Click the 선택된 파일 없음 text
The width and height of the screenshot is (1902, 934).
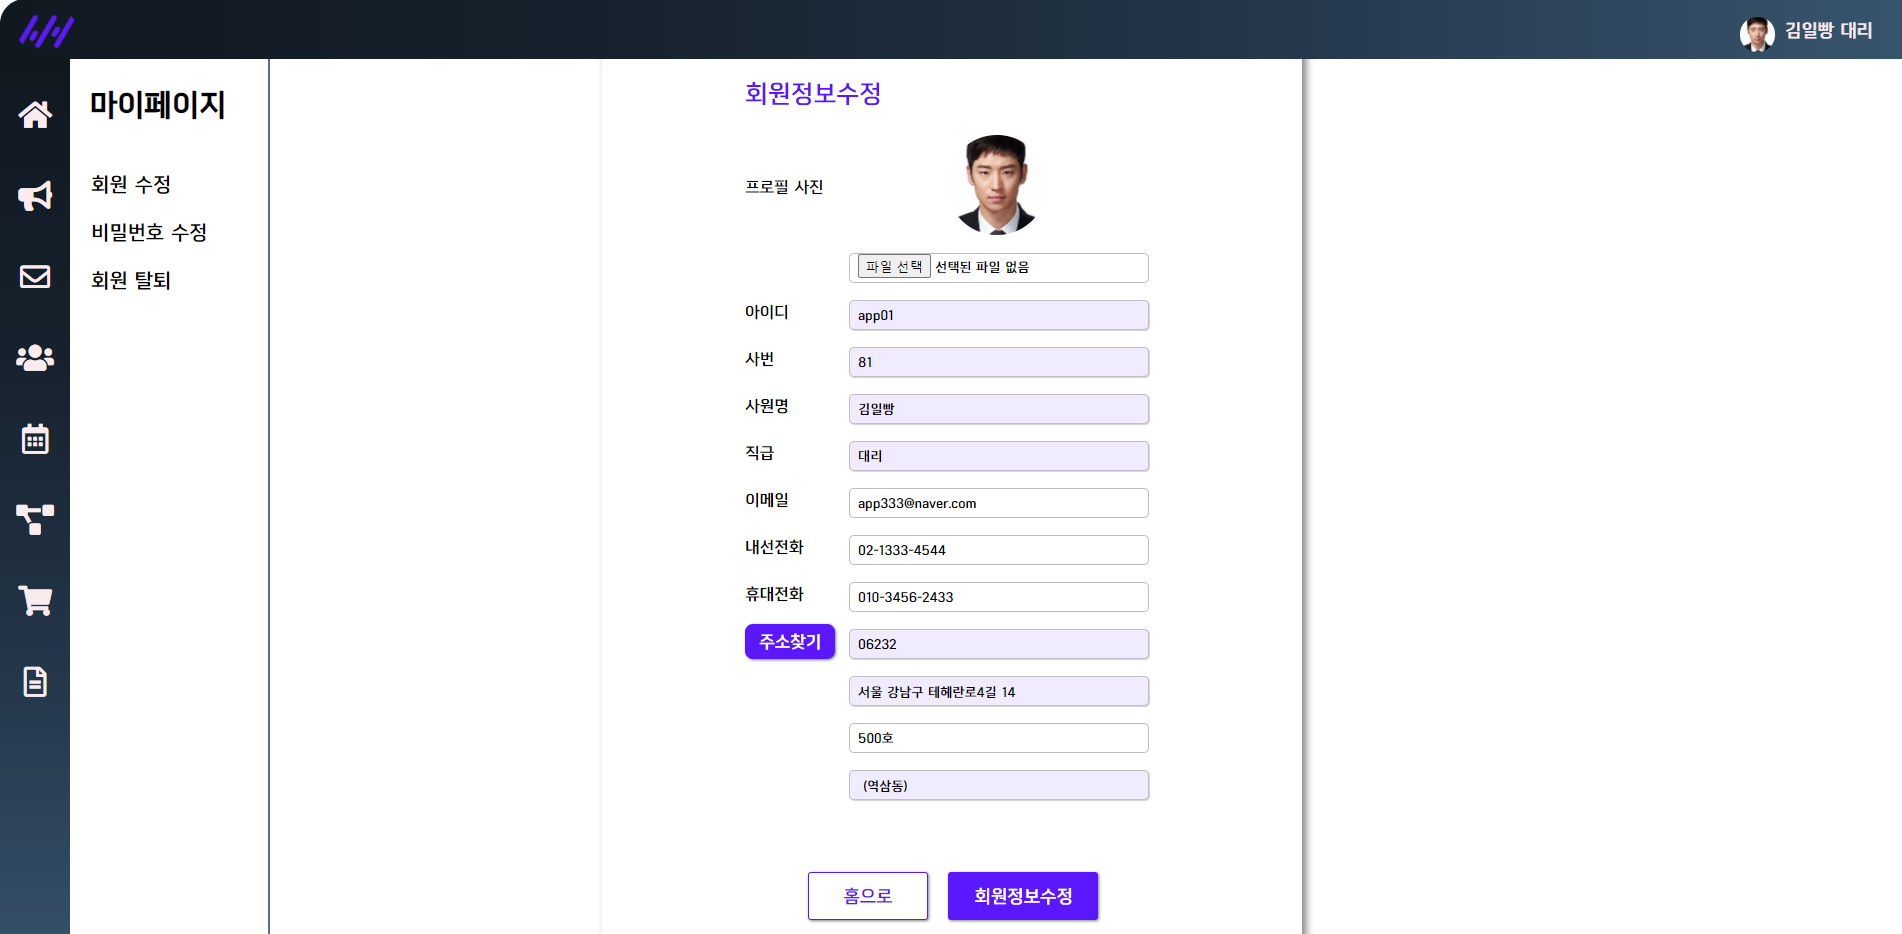pos(982,267)
